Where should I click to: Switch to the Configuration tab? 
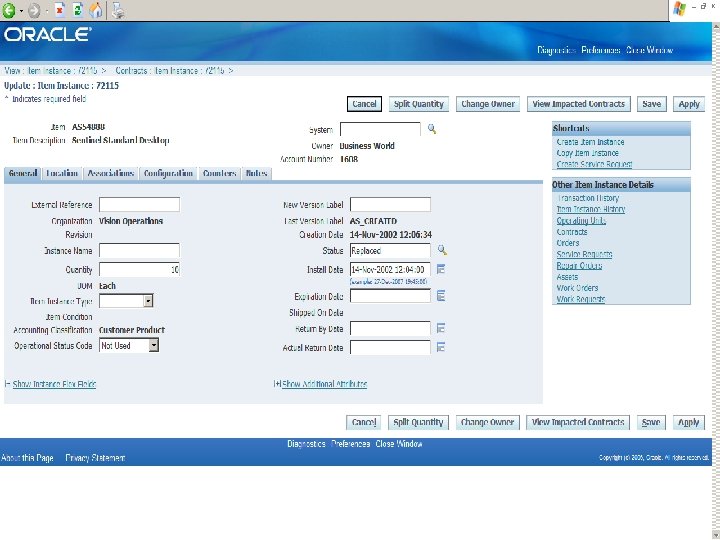point(168,174)
